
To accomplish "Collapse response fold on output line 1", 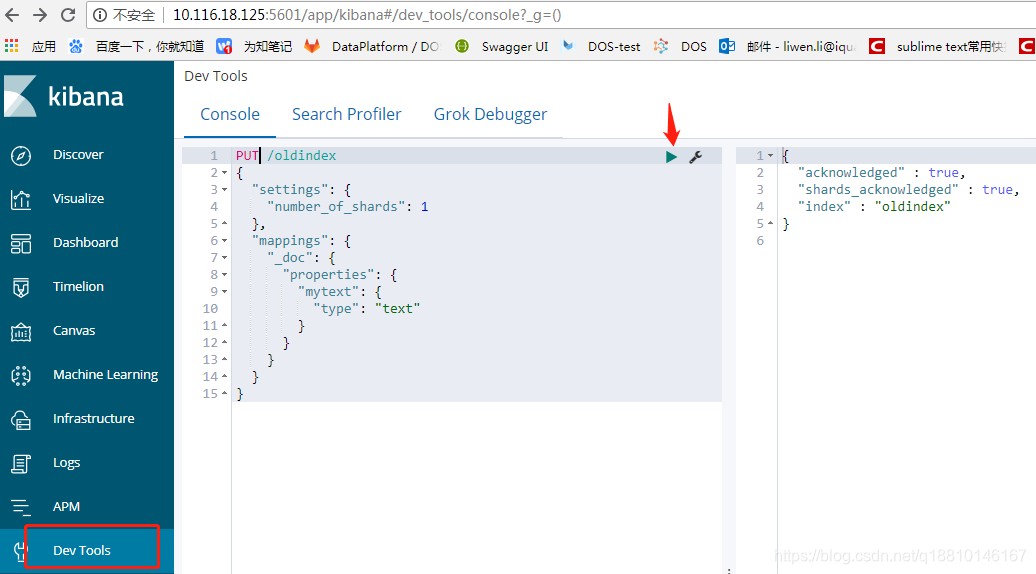I will (x=770, y=156).
